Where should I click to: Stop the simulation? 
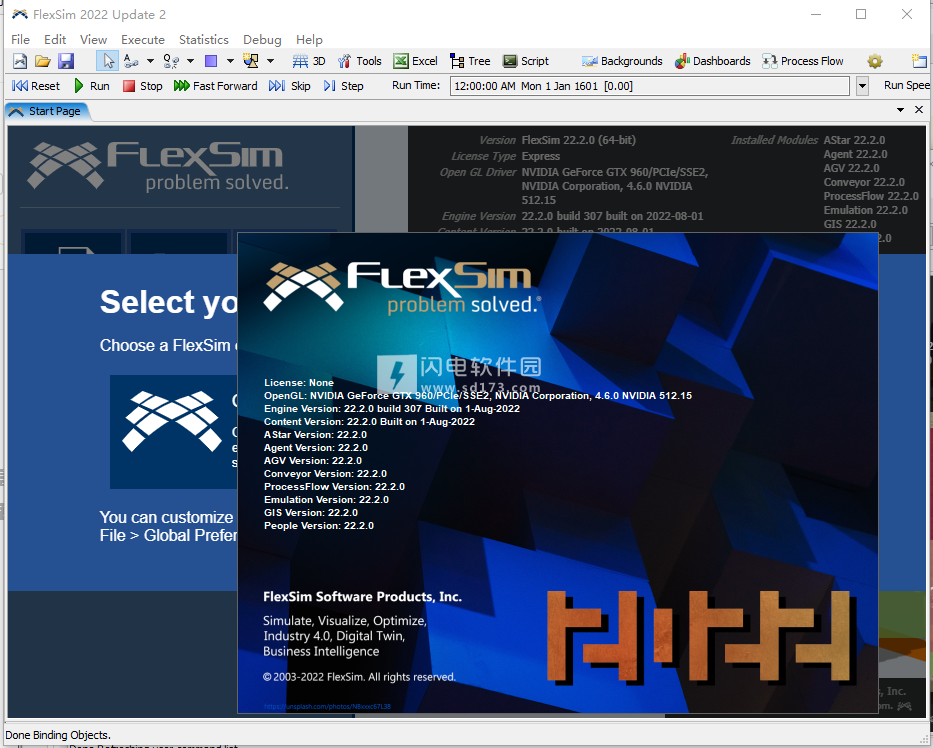[142, 86]
